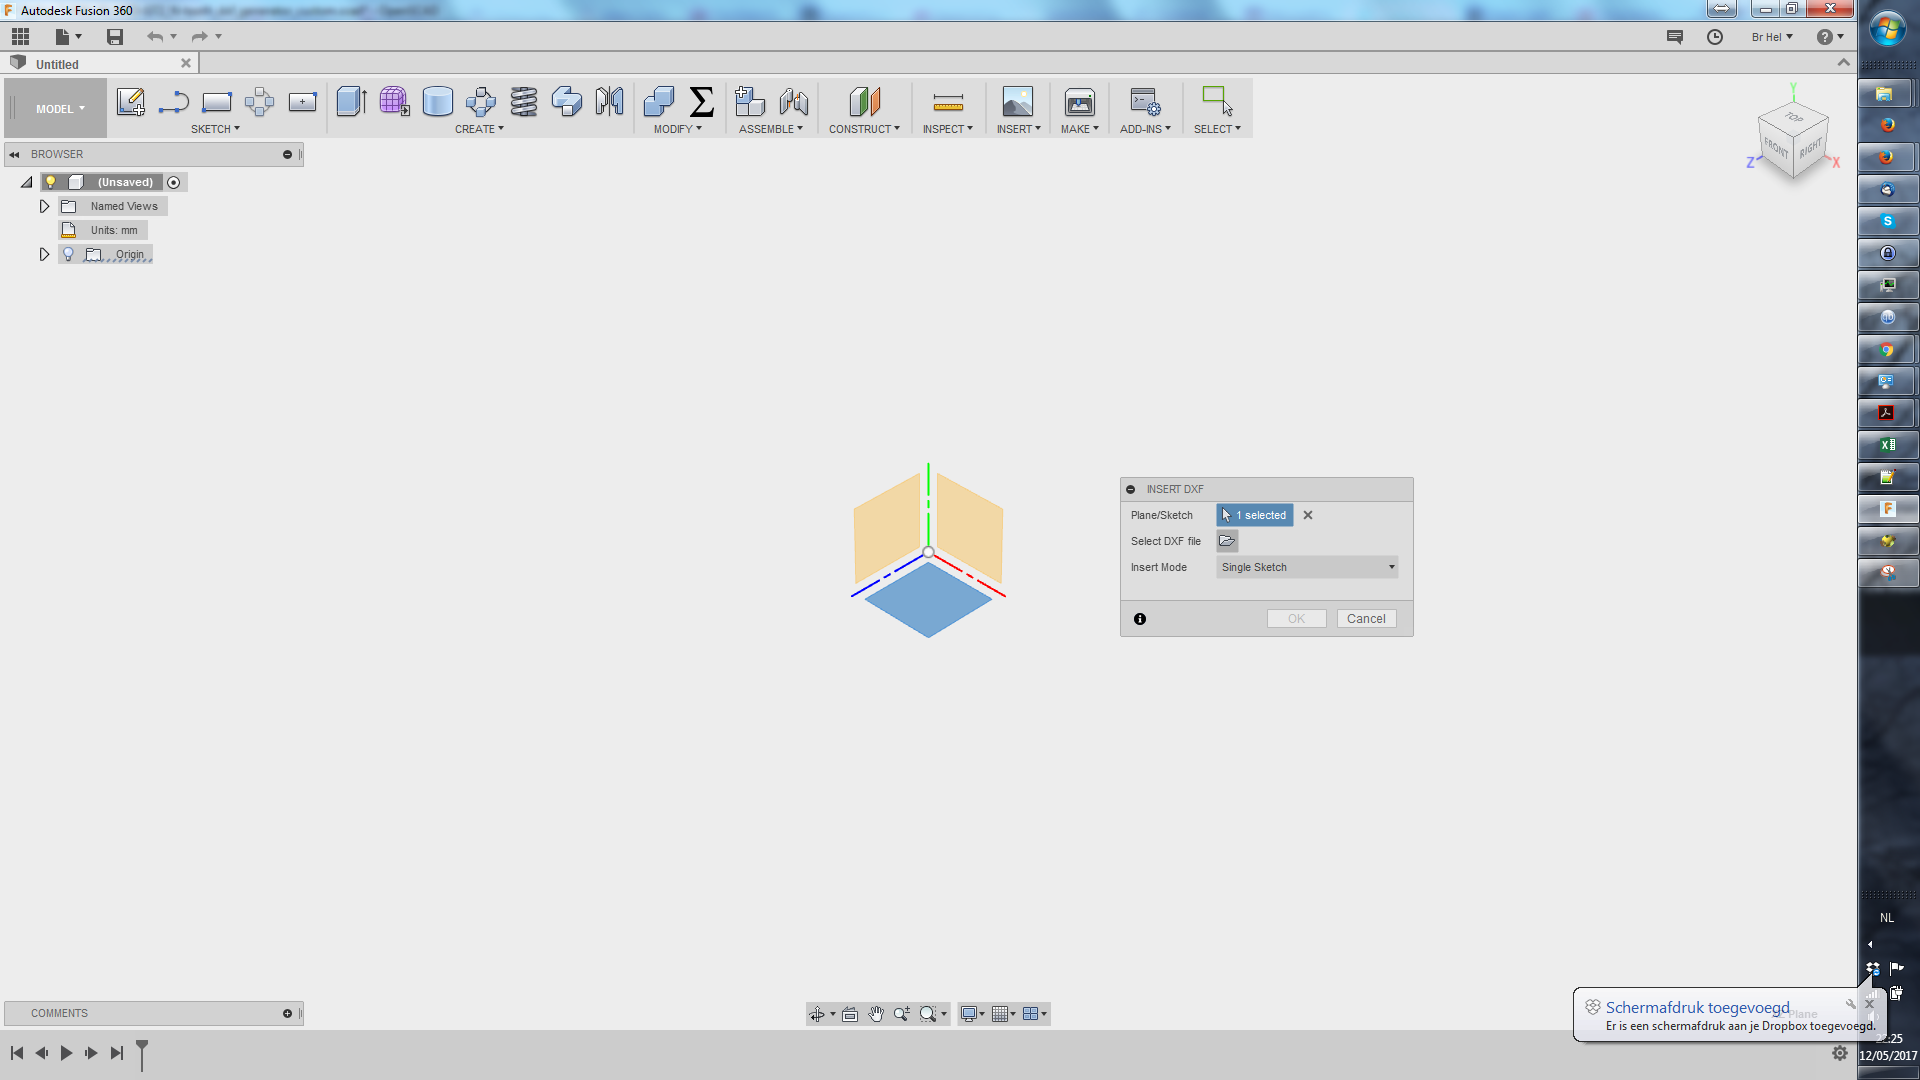Open the MODEL workspace dropdown
This screenshot has width=1920, height=1080.
click(60, 109)
